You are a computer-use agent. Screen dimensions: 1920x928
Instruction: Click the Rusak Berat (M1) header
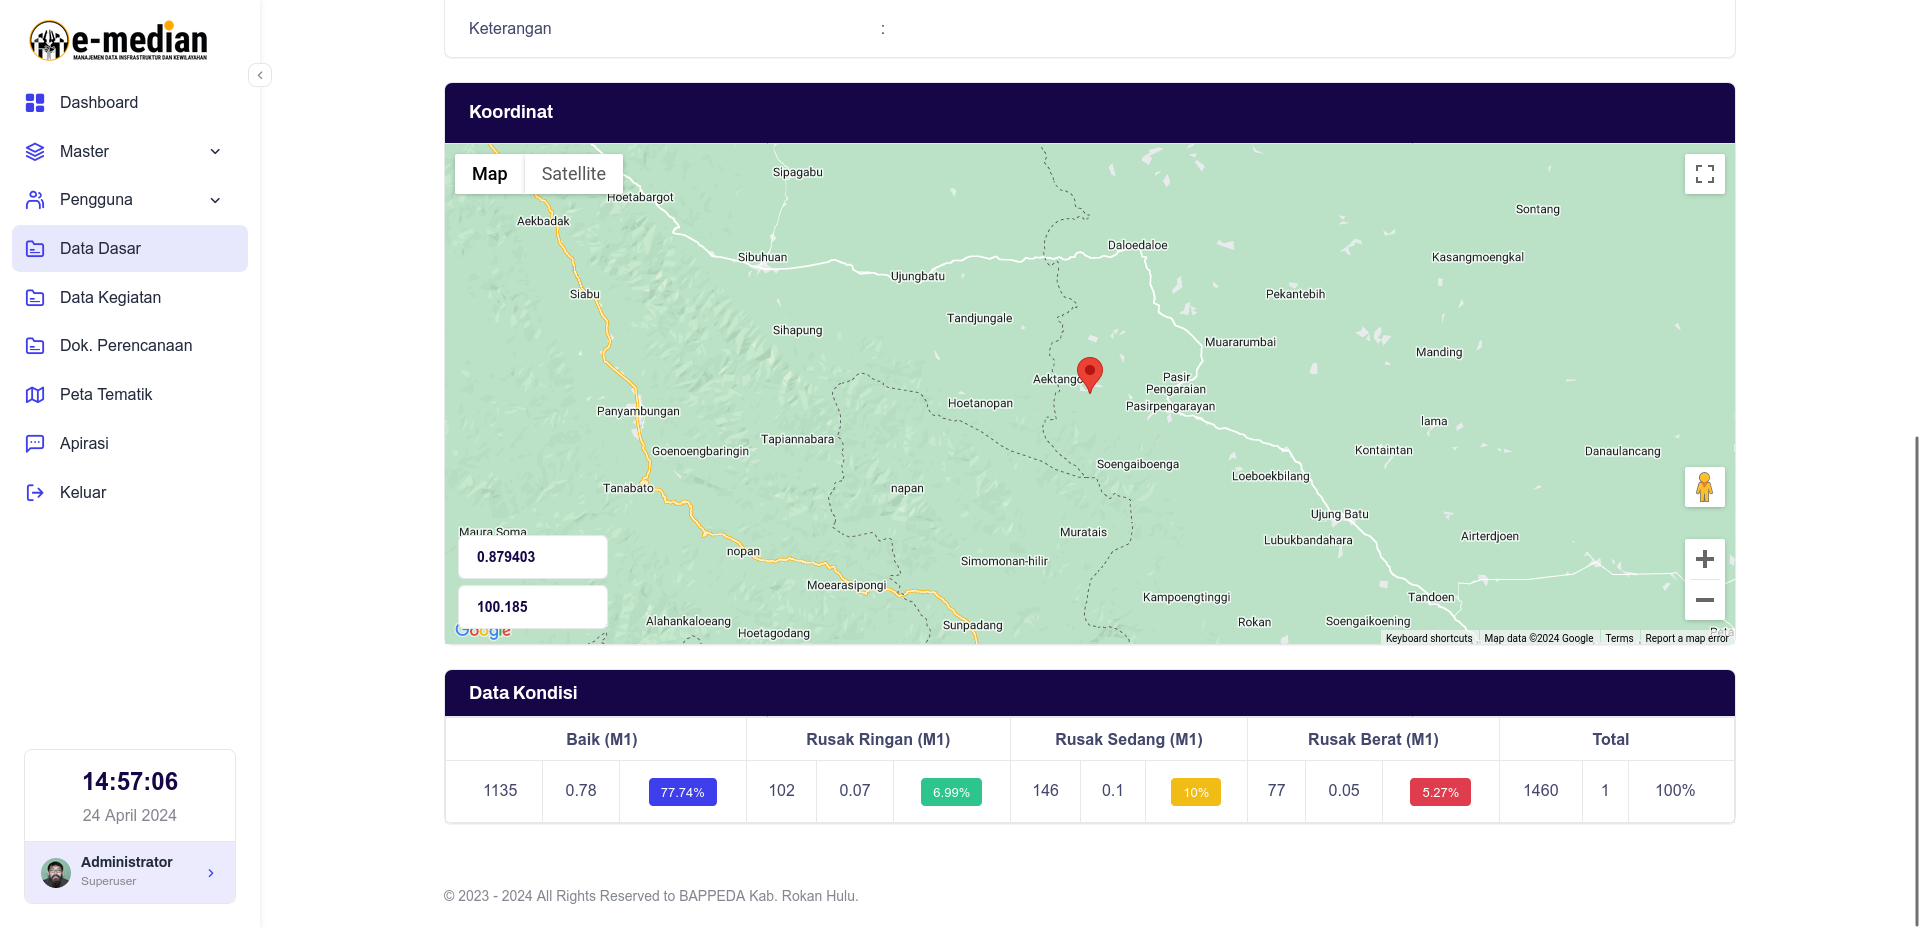1374,740
